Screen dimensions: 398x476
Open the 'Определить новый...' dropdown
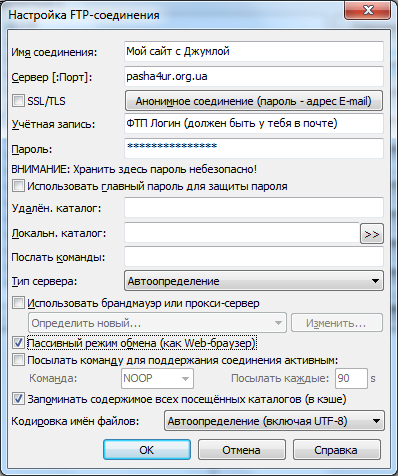[x=157, y=323]
